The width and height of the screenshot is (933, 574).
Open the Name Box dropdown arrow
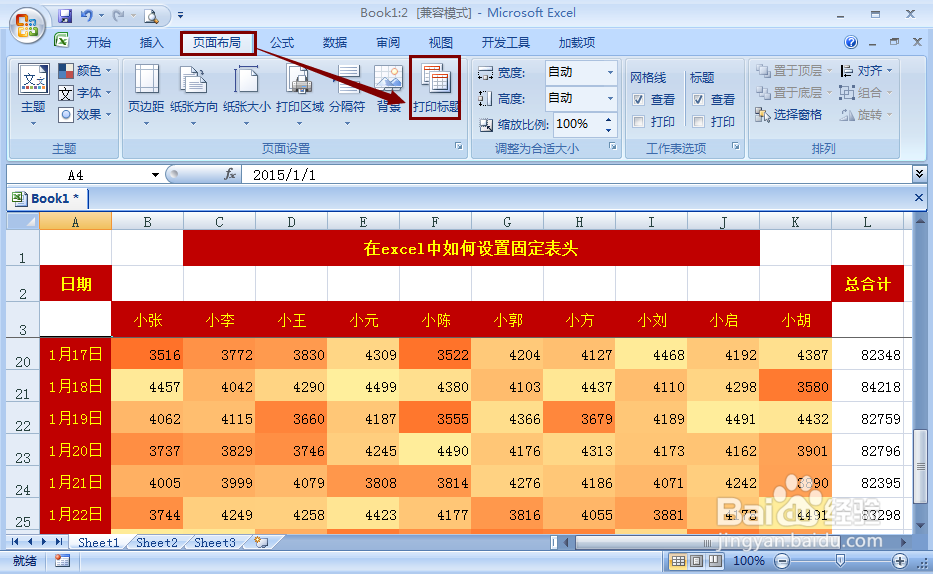(155, 175)
